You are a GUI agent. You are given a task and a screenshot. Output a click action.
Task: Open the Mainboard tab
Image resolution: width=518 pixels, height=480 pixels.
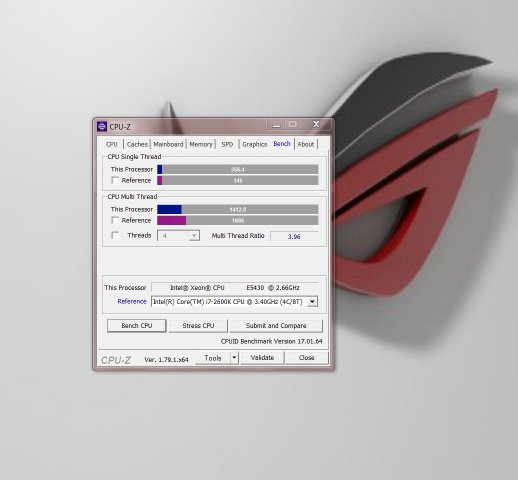(x=168, y=144)
